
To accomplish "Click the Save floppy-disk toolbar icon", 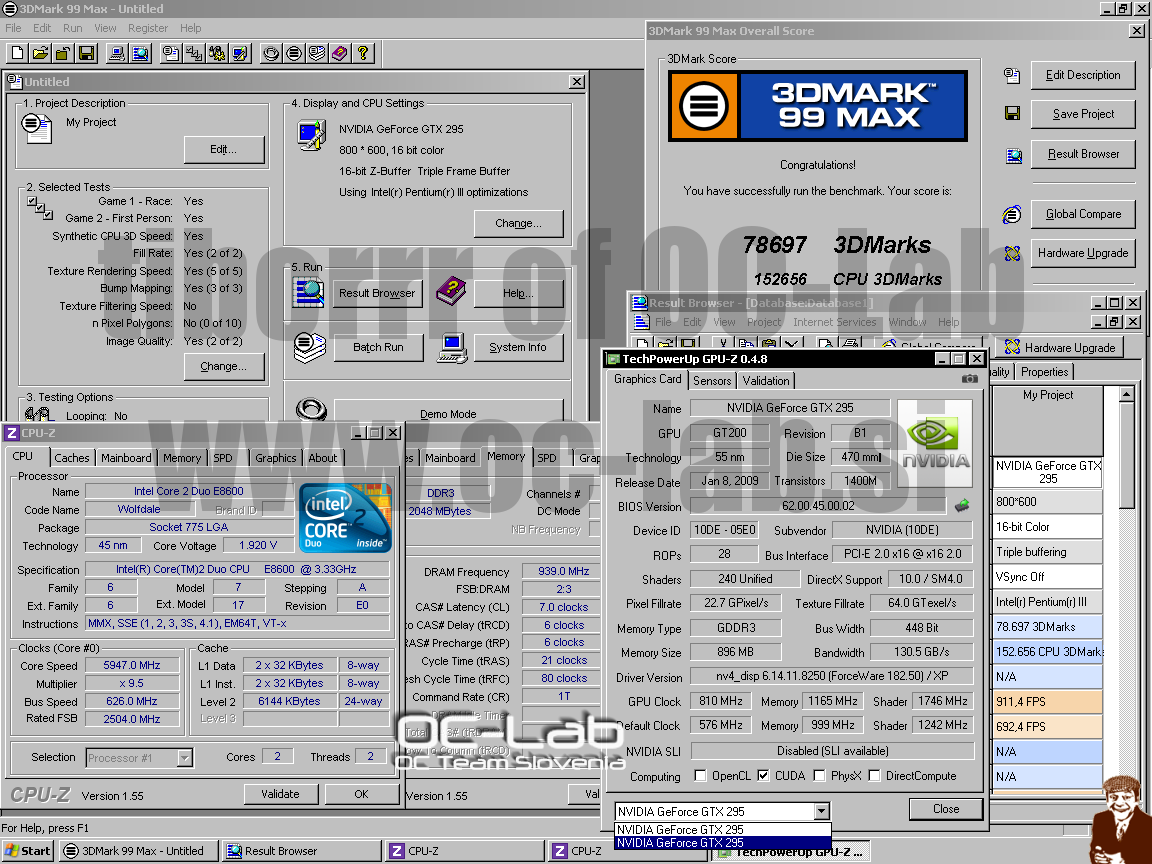I will (x=86, y=54).
